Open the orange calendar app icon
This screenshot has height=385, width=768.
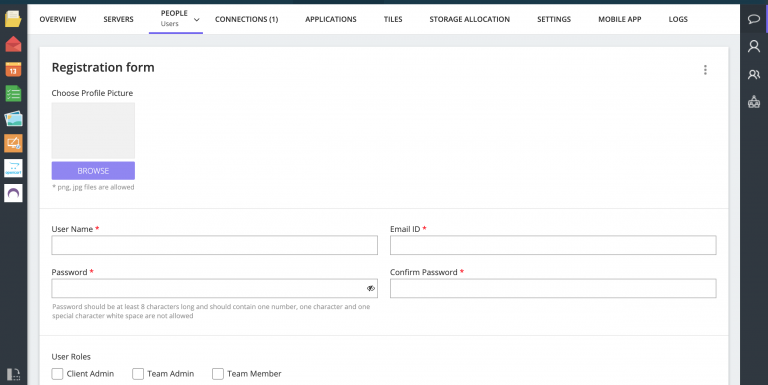[13, 69]
